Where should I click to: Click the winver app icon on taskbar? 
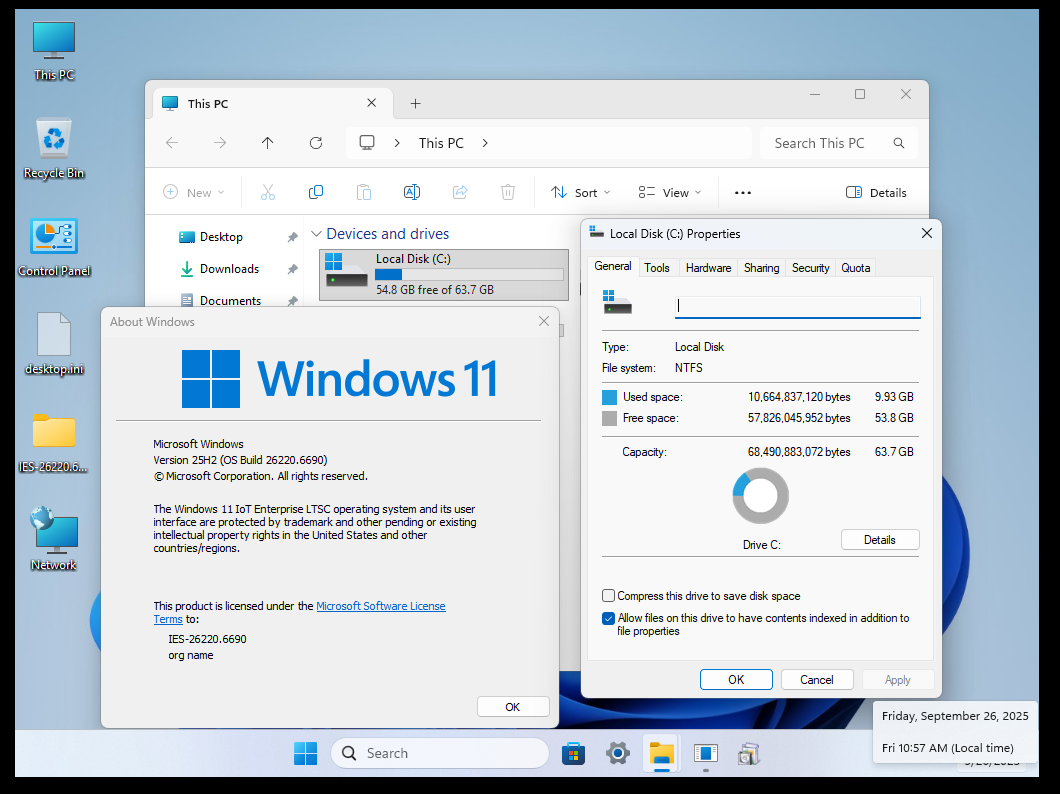(x=705, y=753)
